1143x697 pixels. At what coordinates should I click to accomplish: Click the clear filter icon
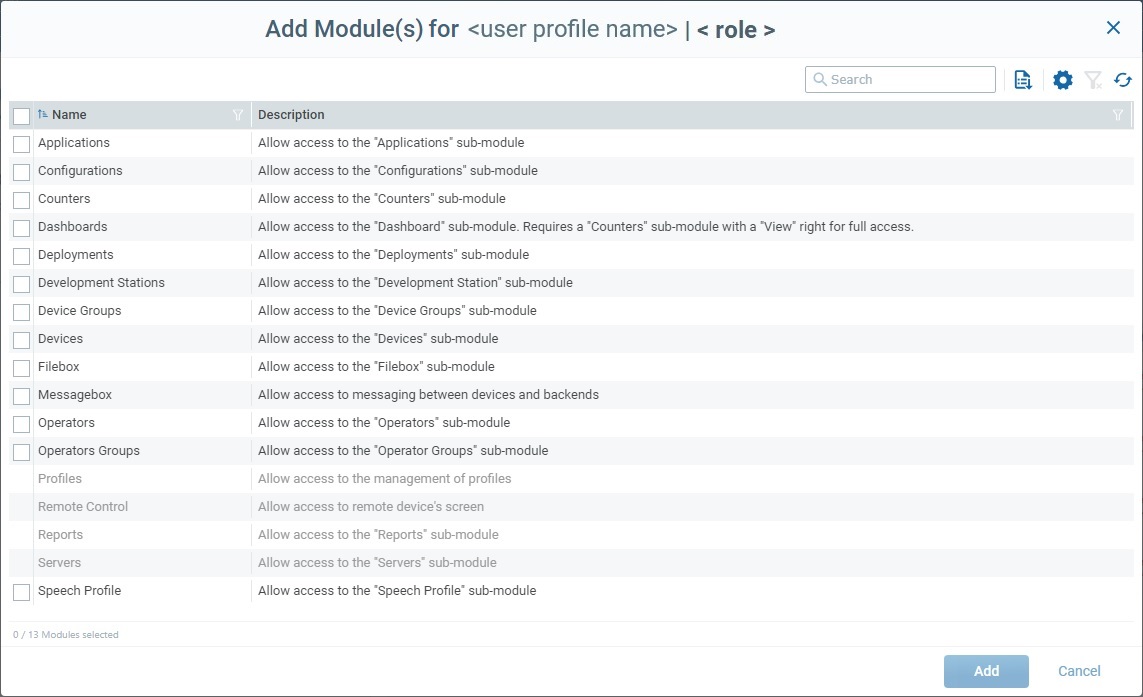click(x=1092, y=79)
